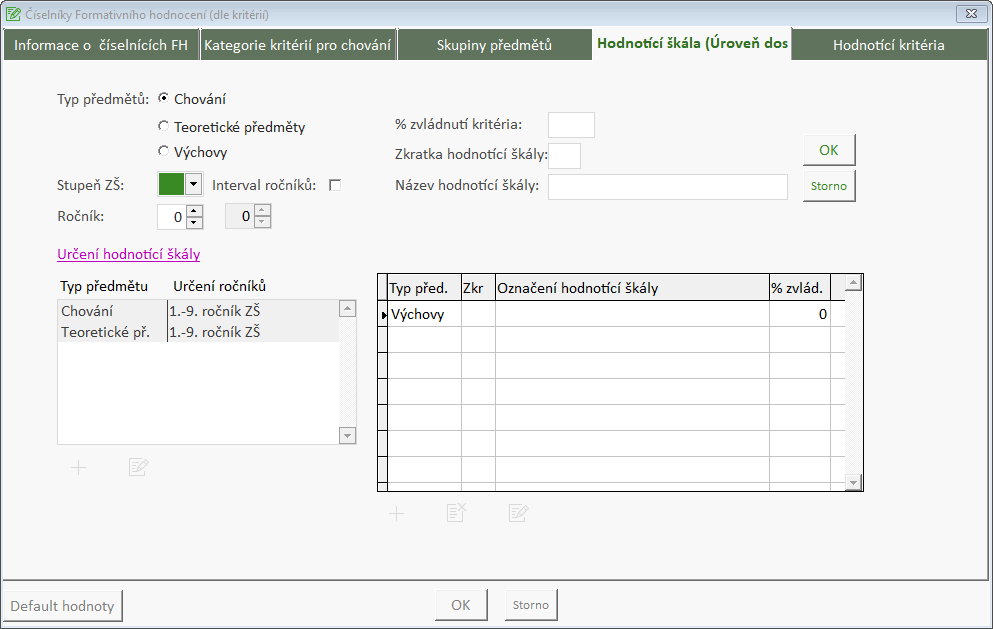Screen dimensions: 993x629
Task: Decrease the second Ročník interval value
Action: pos(263,222)
